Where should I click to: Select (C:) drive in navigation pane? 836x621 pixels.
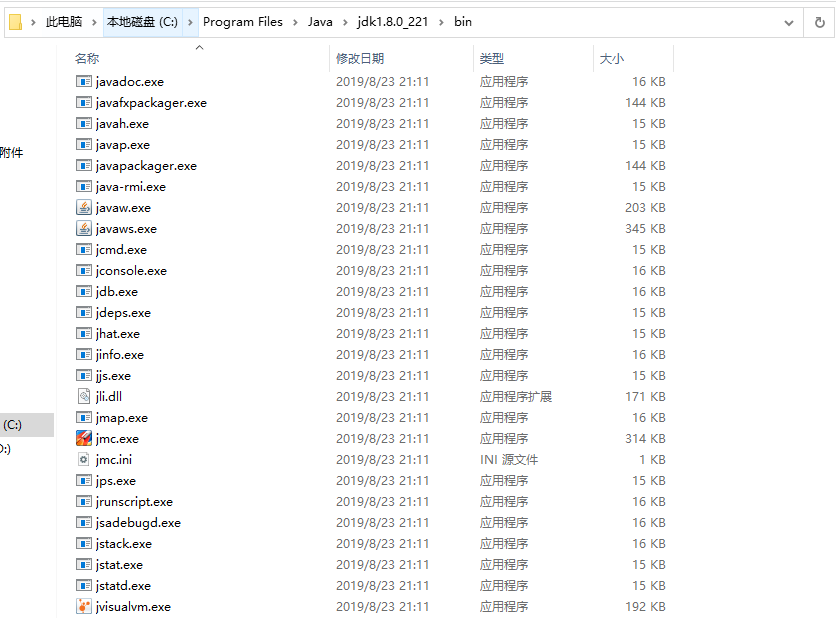pos(27,425)
